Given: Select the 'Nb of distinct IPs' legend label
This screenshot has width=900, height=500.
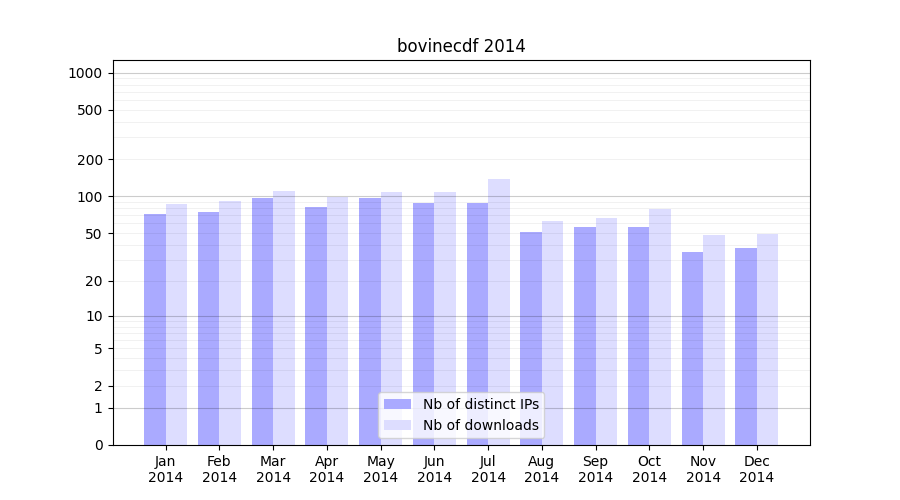Looking at the screenshot, I should [480, 404].
